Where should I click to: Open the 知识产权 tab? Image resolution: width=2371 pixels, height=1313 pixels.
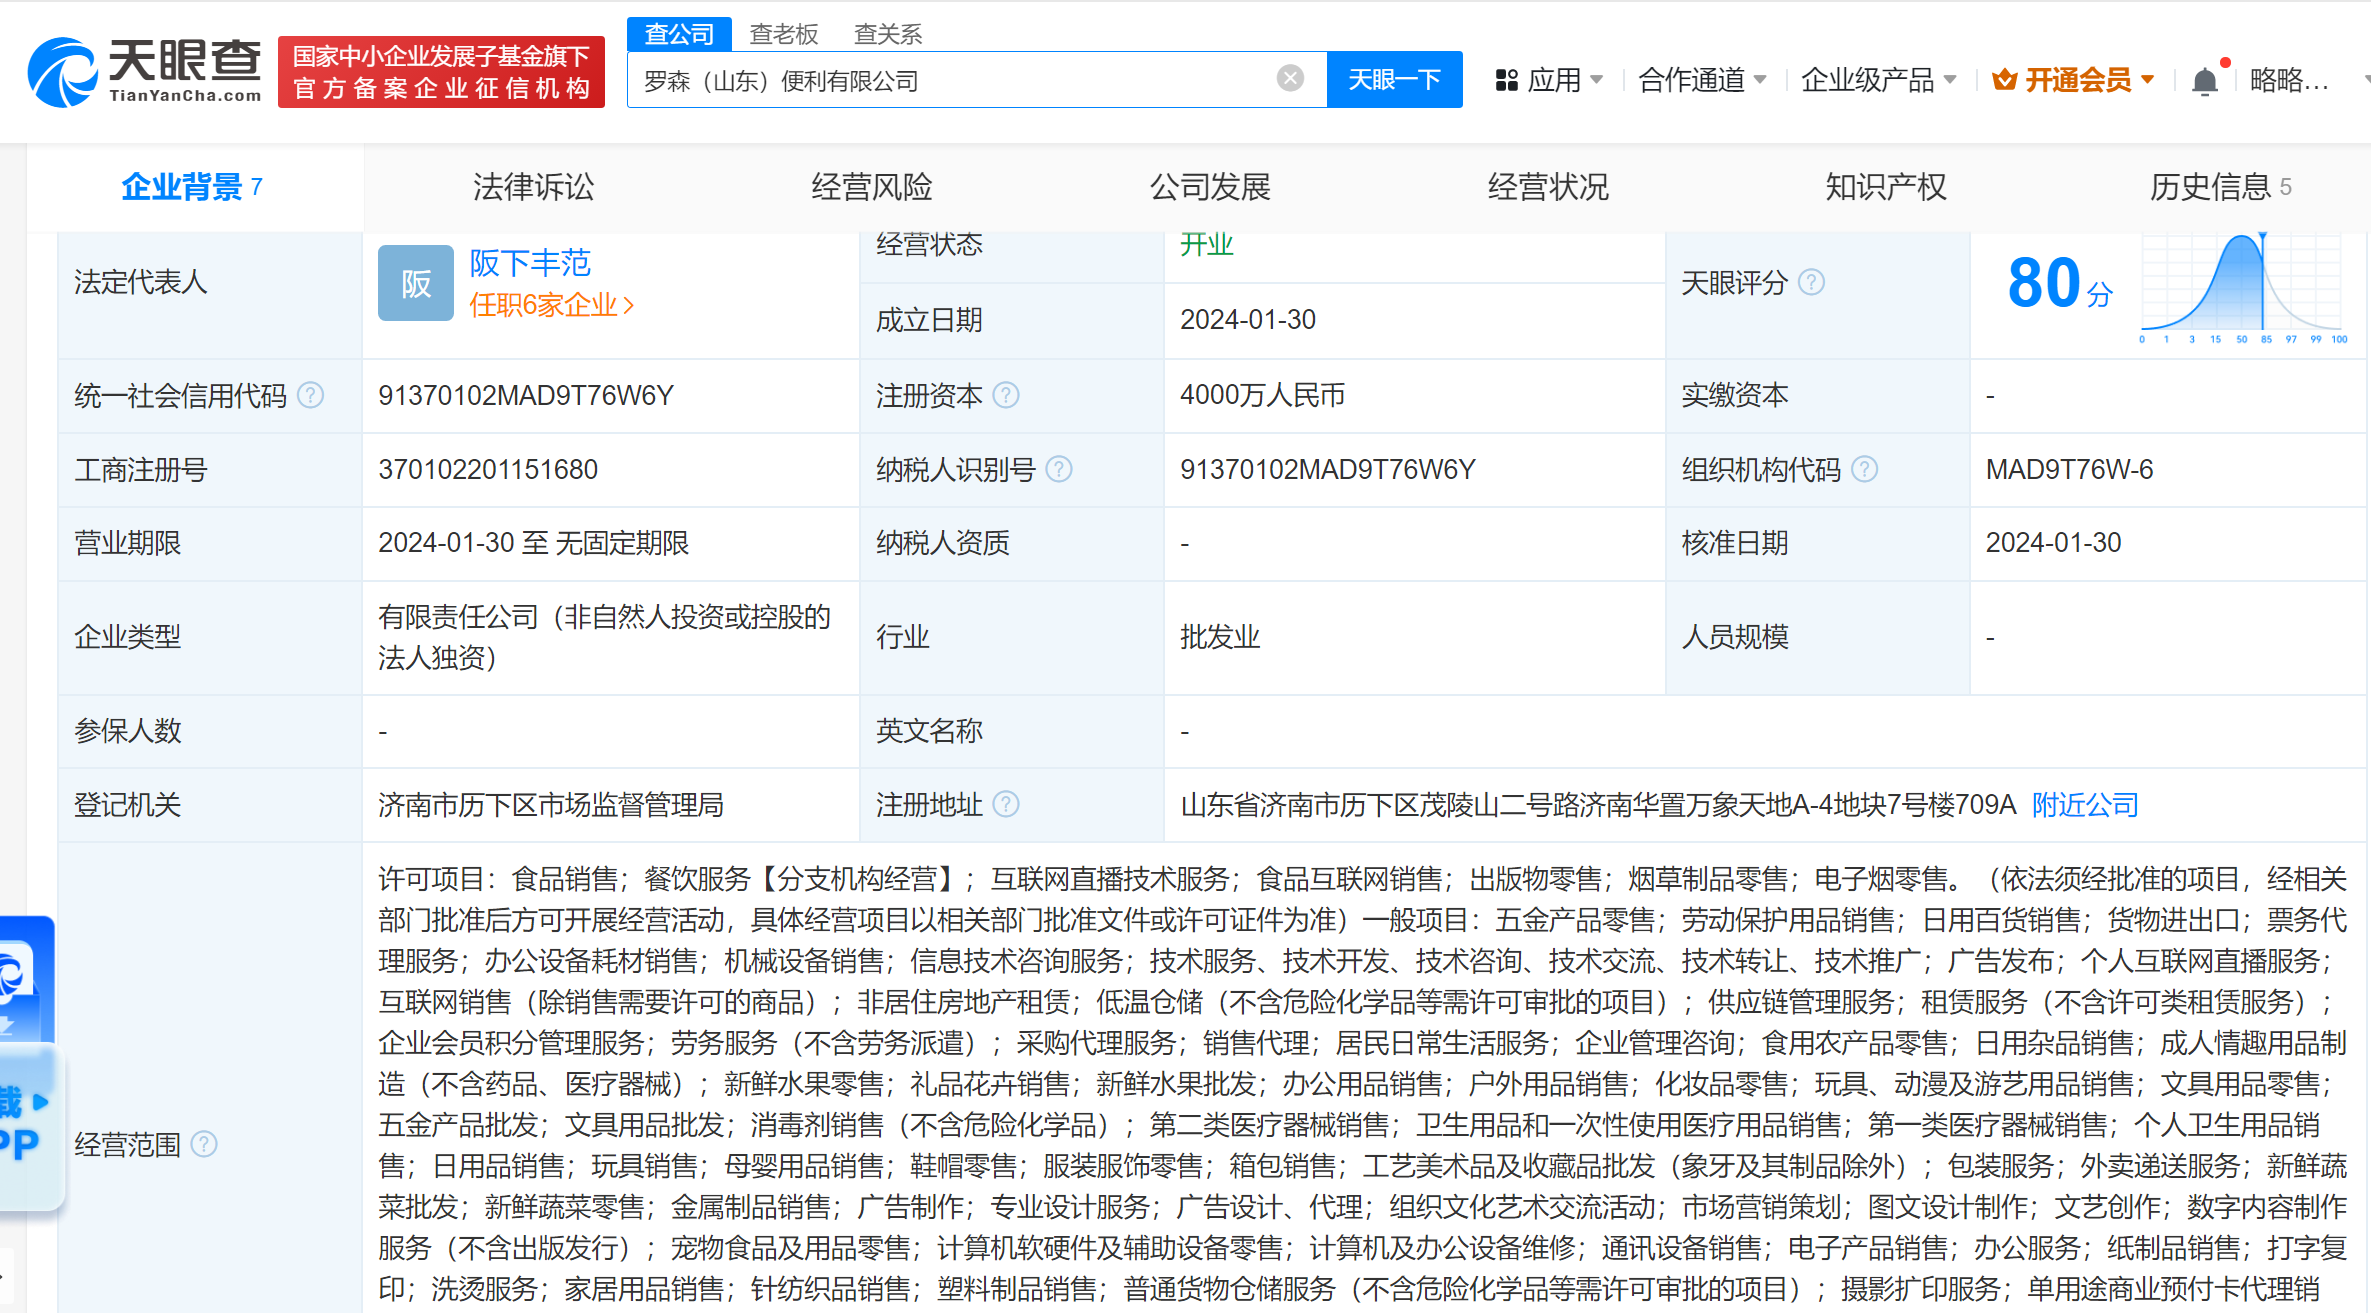pyautogui.click(x=1885, y=187)
